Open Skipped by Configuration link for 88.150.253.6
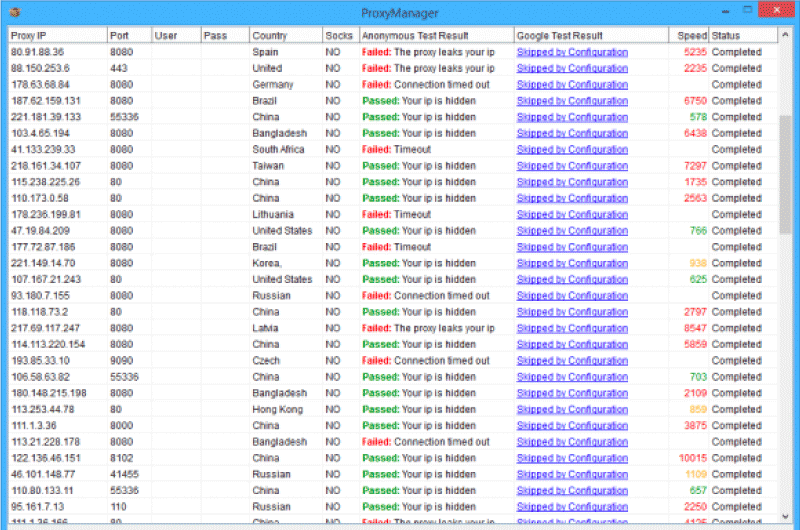Image resolution: width=800 pixels, height=530 pixels. point(572,68)
